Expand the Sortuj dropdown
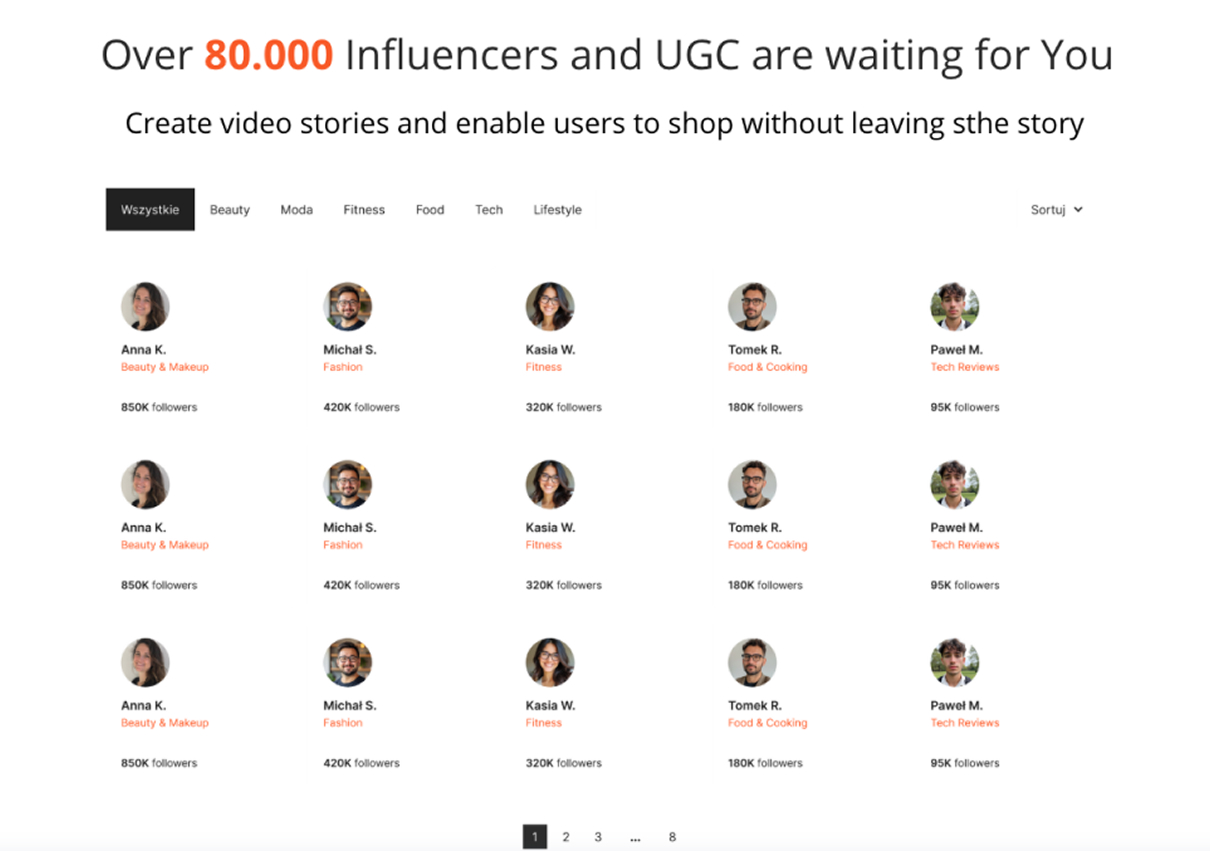Viewport: 1210px width, 851px height. tap(1056, 210)
